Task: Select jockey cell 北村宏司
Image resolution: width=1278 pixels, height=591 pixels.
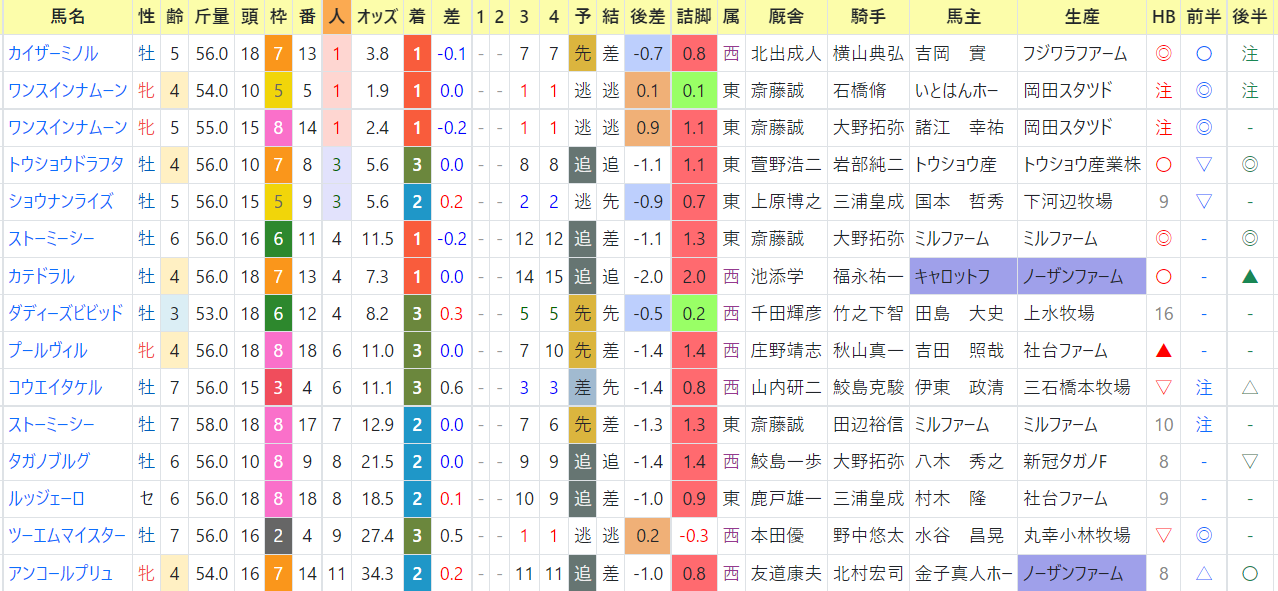Action: coord(869,572)
